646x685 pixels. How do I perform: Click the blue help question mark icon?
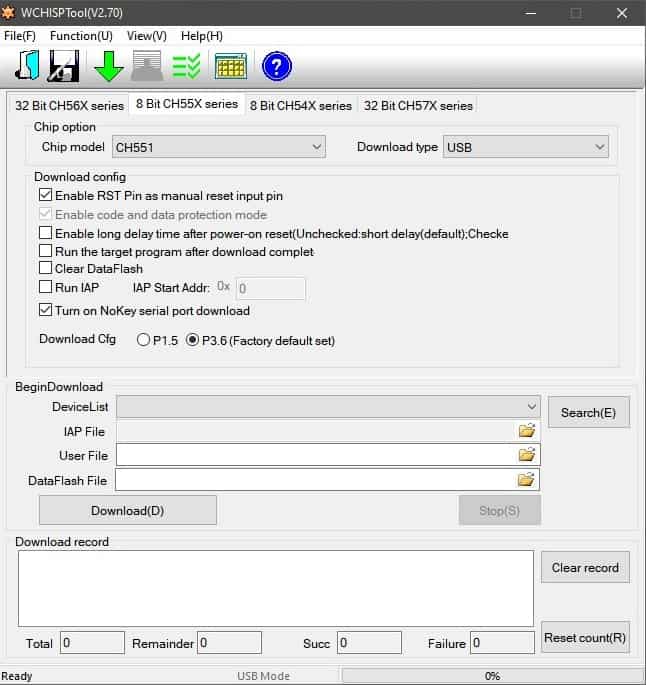click(x=276, y=66)
